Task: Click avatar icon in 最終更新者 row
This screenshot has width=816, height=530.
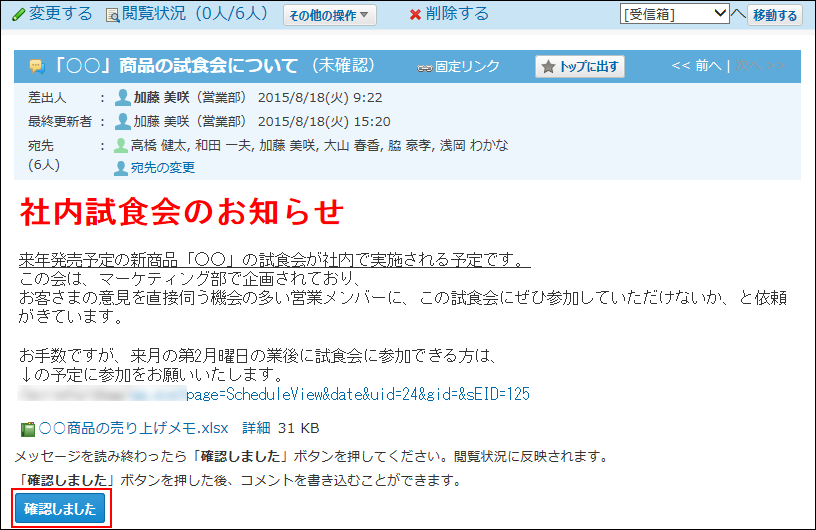Action: (x=123, y=121)
